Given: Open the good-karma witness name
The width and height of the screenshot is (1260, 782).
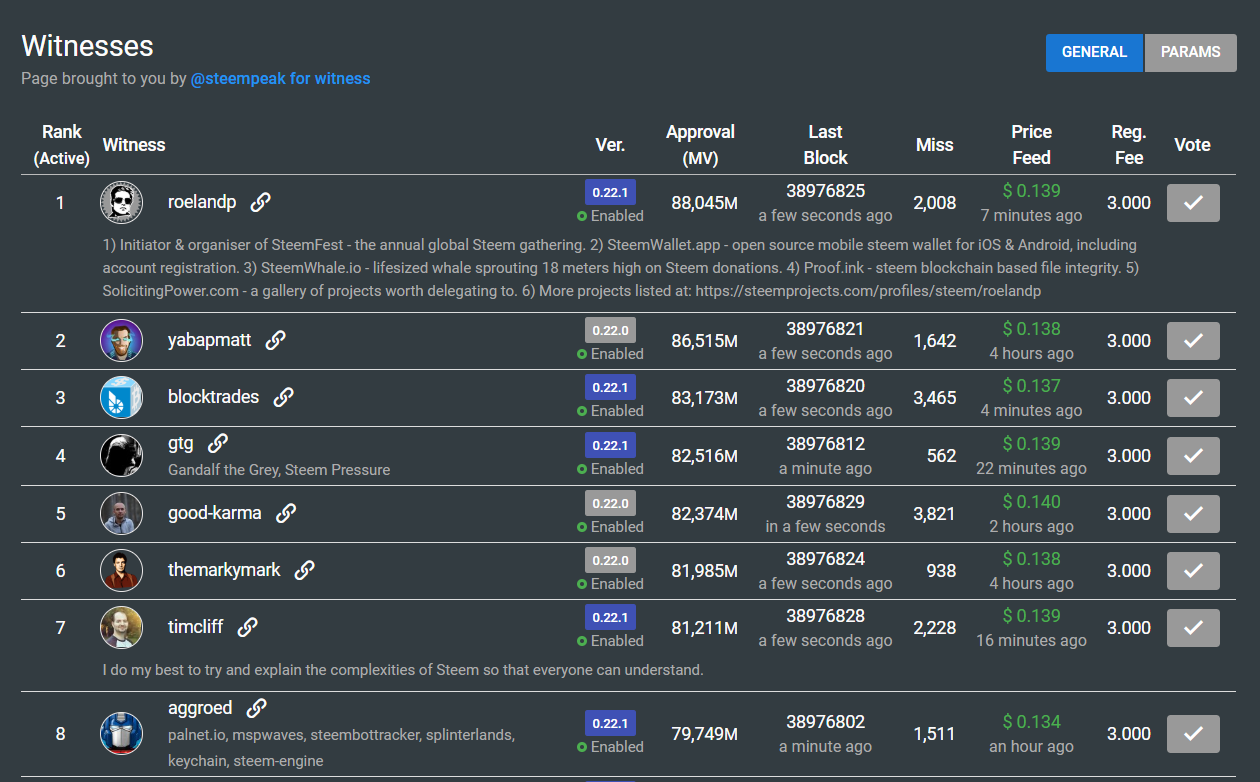Looking at the screenshot, I should click(214, 513).
